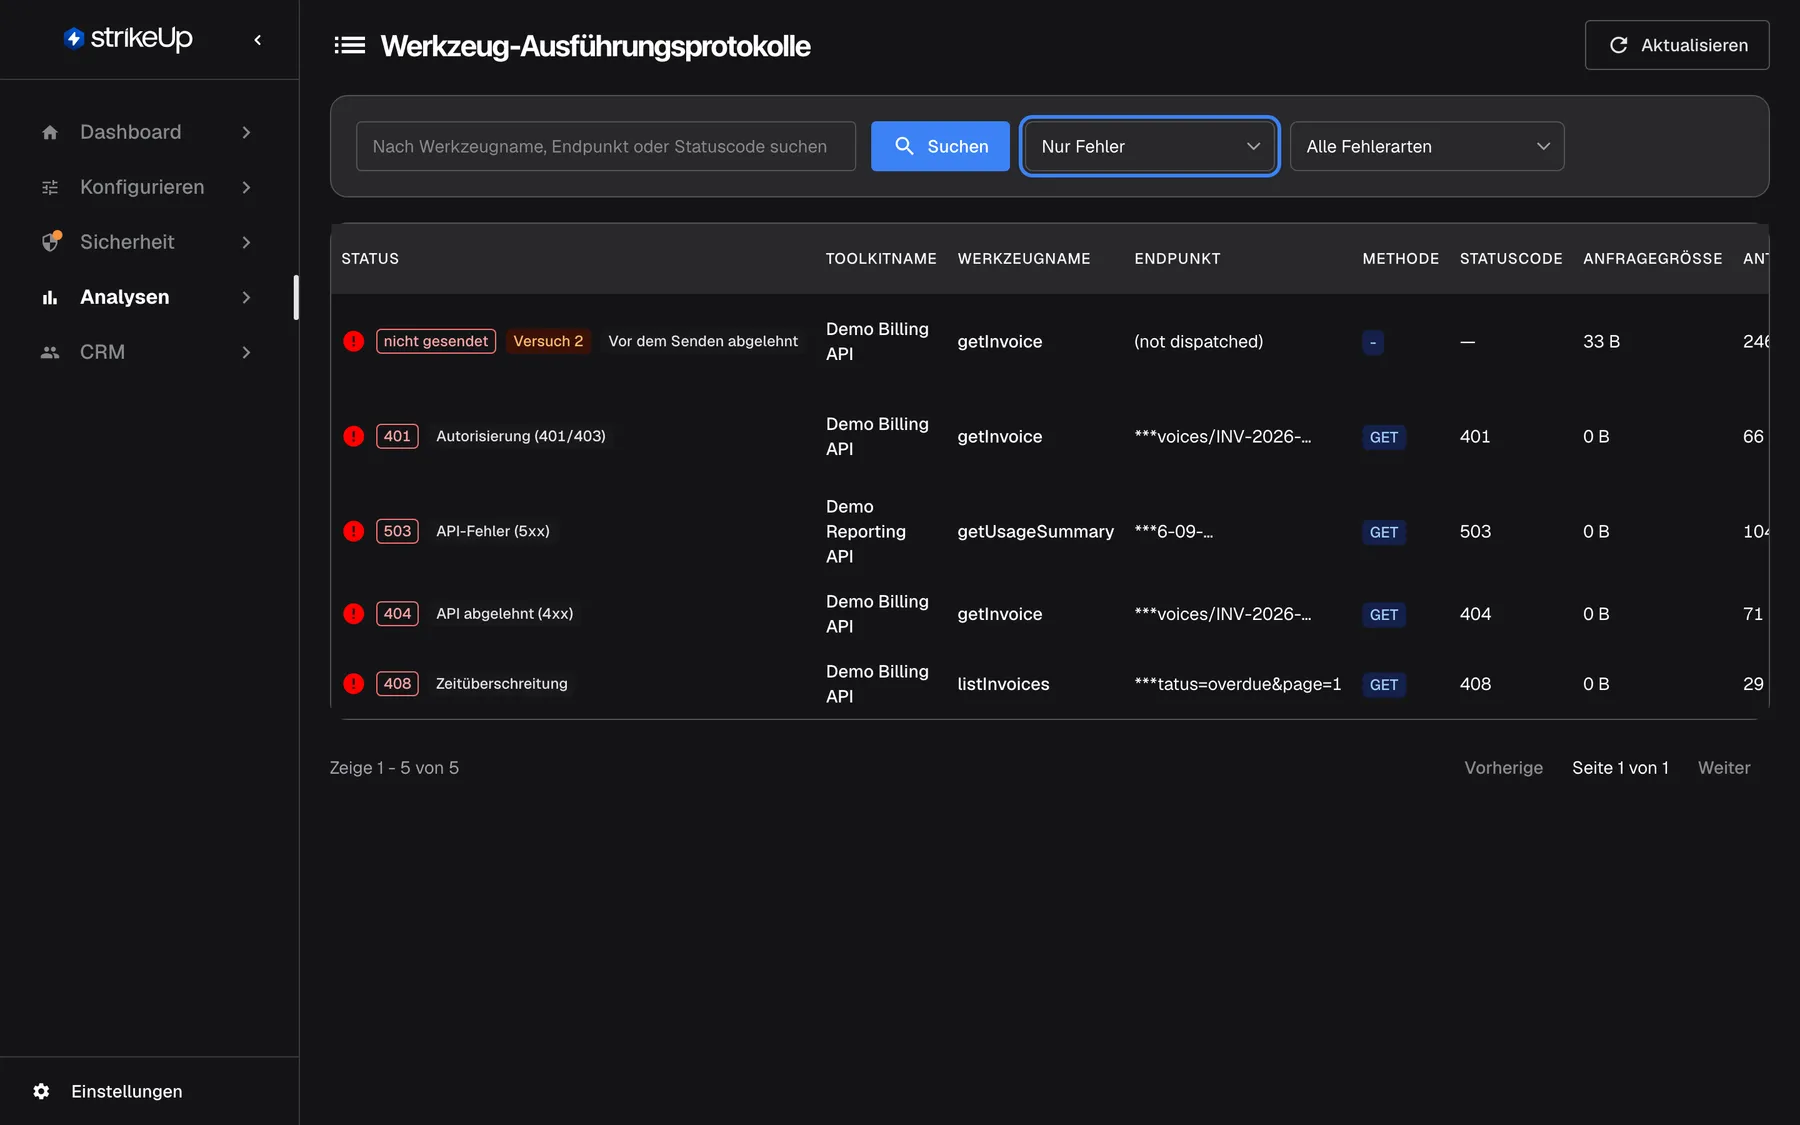Click the Demo Reporting API toolkit cell
This screenshot has height=1125, width=1800.
pos(866,531)
